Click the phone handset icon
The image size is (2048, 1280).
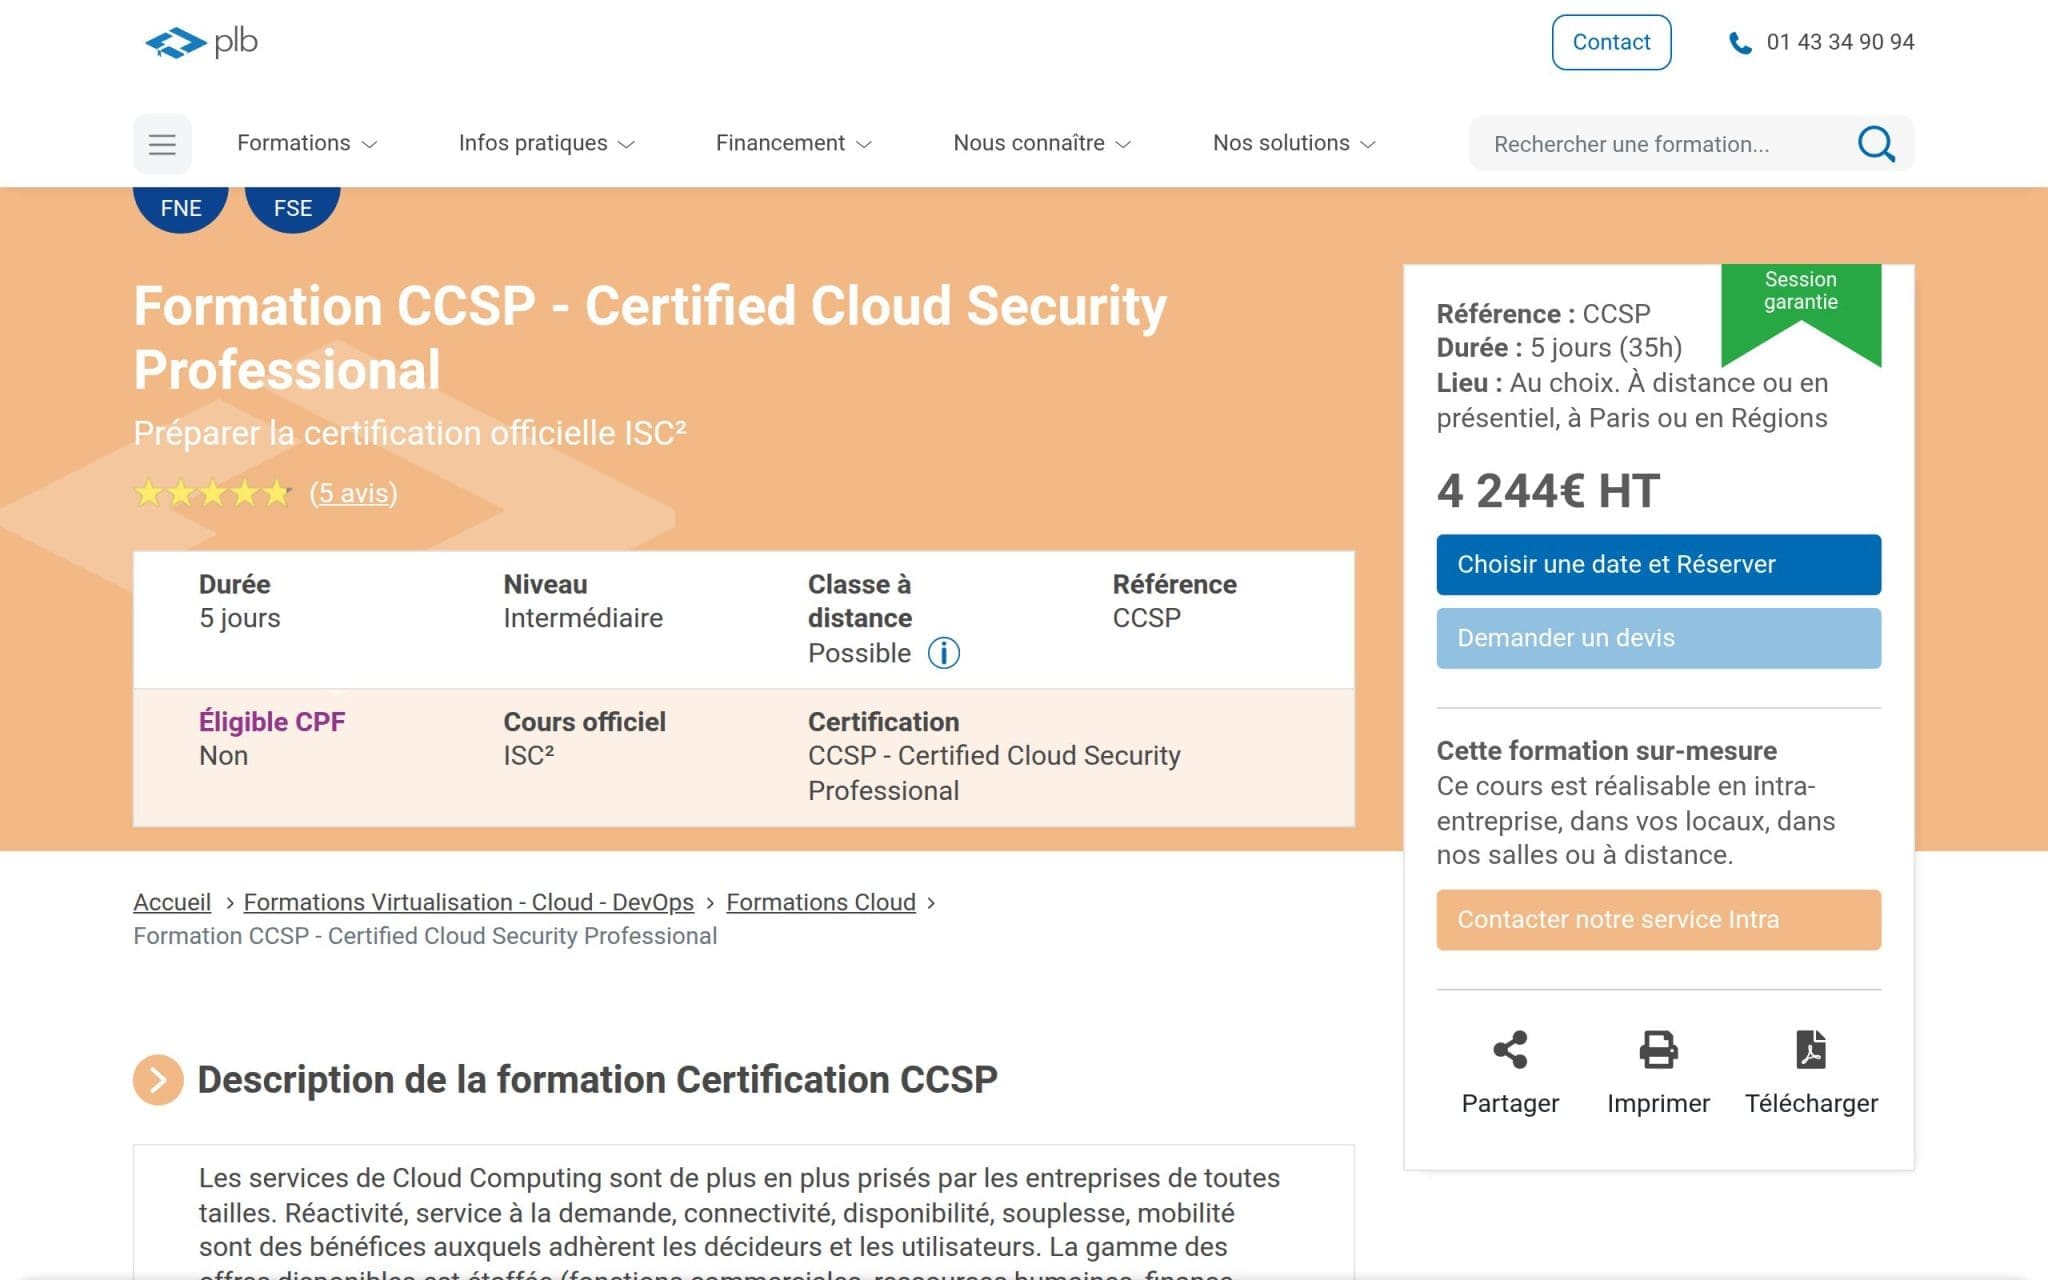[1740, 43]
